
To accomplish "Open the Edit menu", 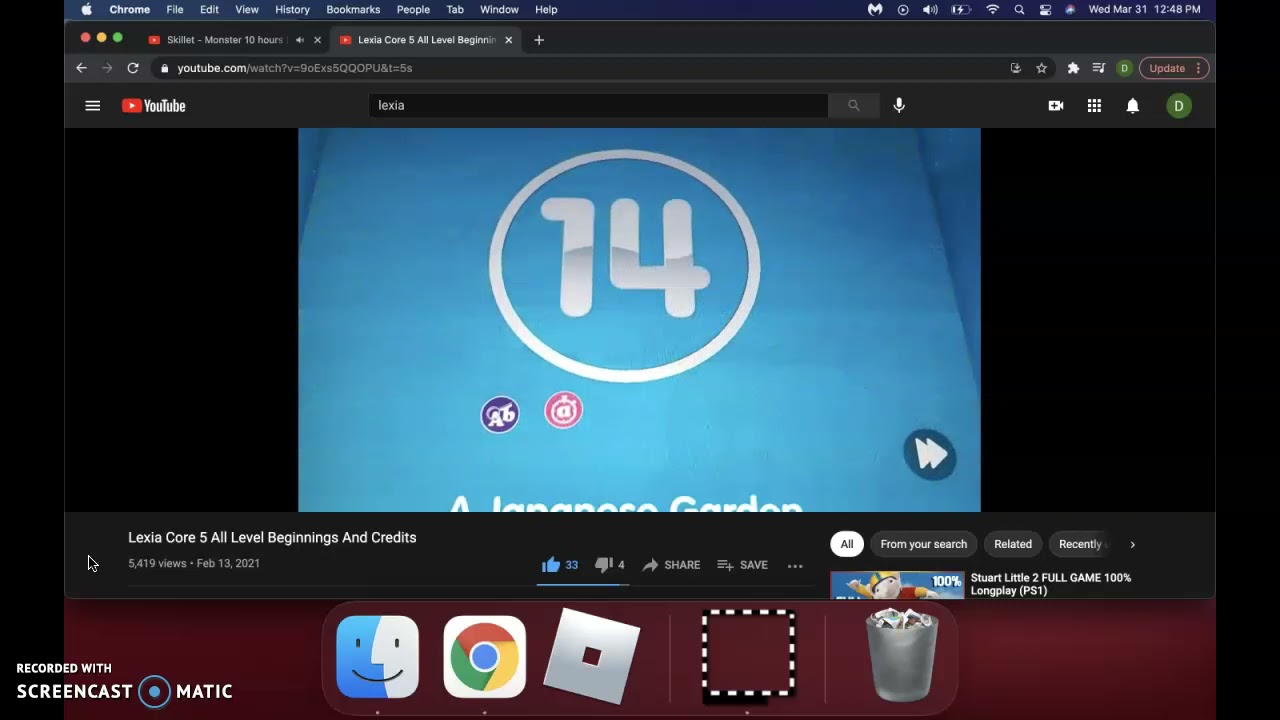I will coord(209,10).
